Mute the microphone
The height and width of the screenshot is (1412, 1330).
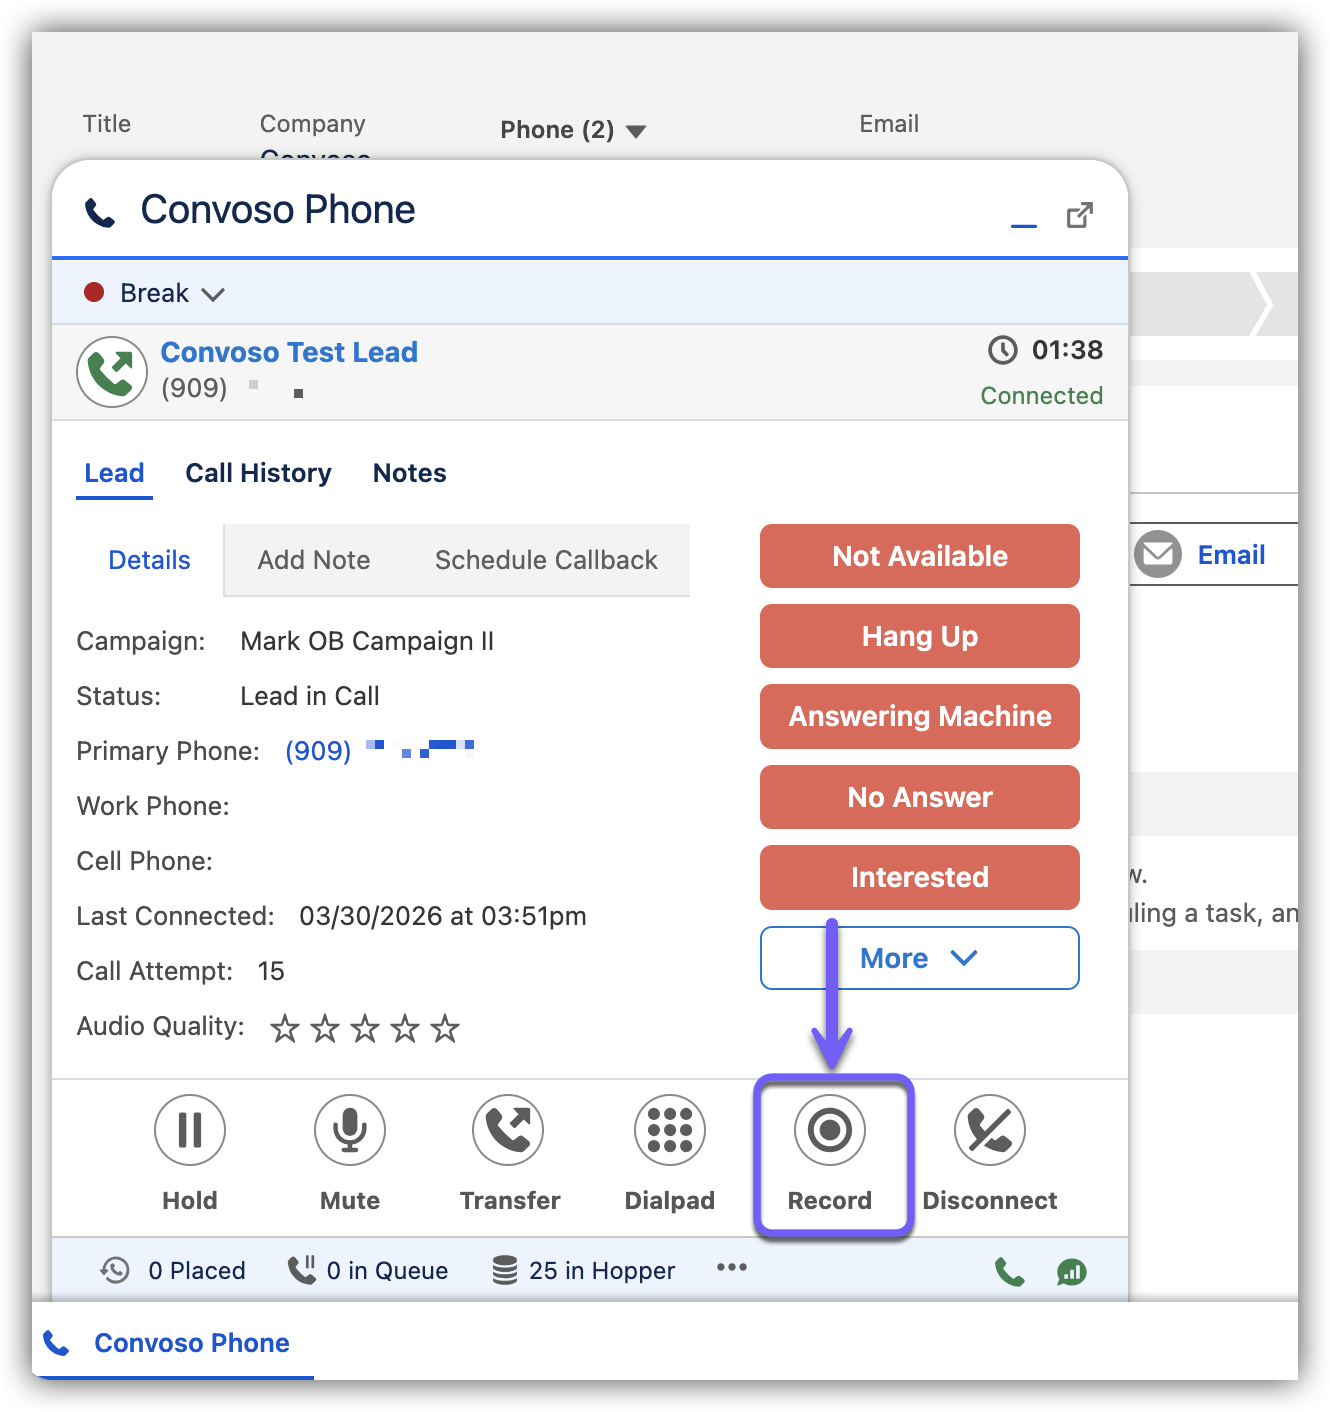coord(350,1131)
